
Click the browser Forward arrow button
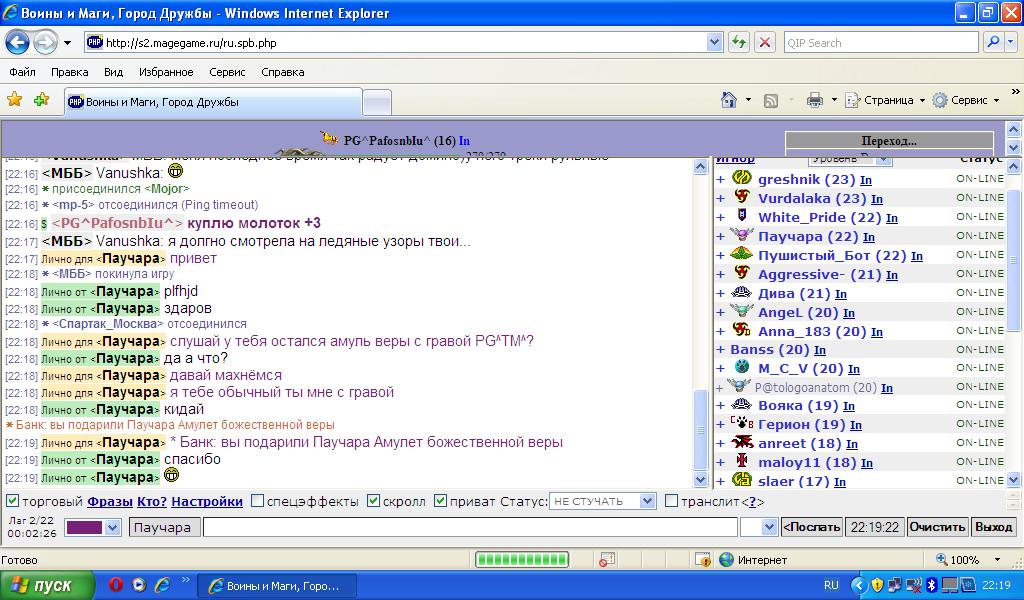tap(45, 43)
